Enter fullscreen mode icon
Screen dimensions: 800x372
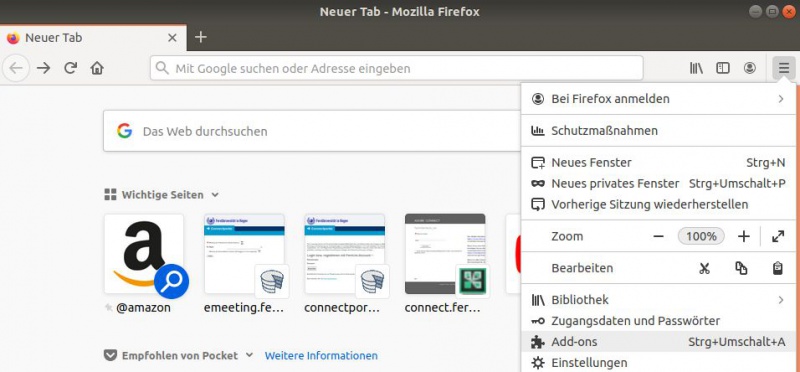[x=778, y=236]
